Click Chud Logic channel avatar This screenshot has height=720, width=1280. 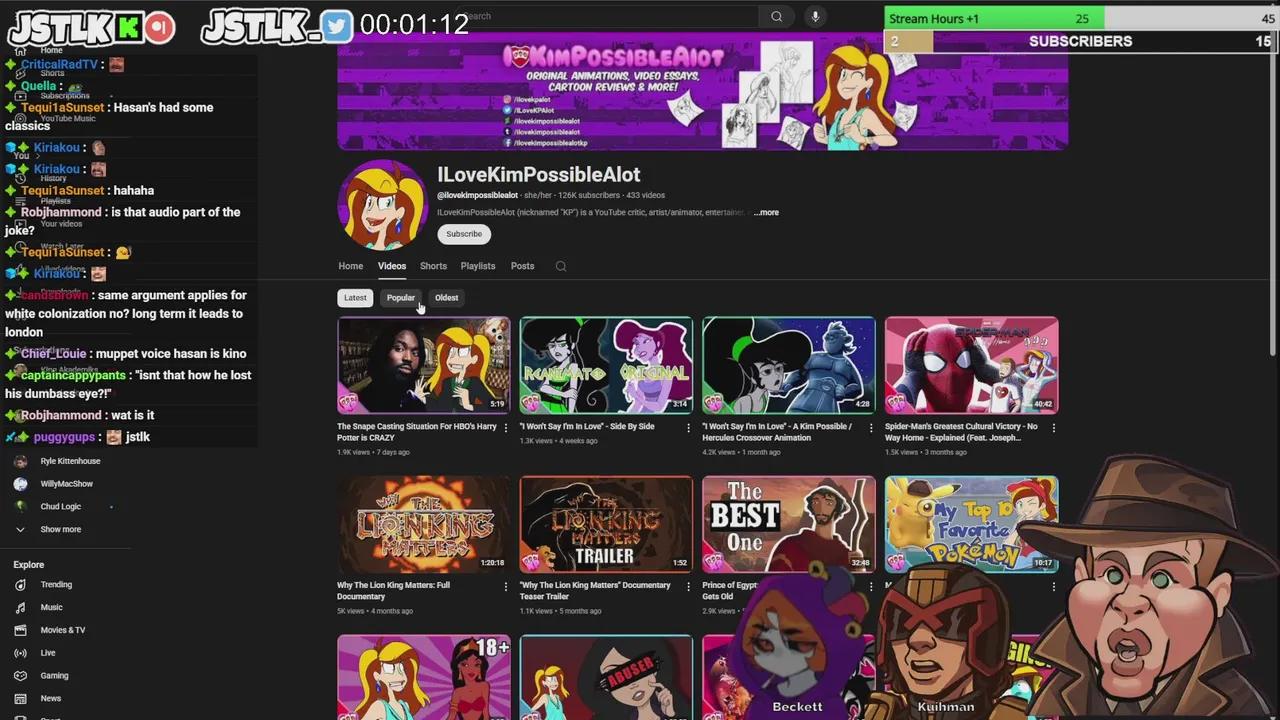pyautogui.click(x=20, y=507)
